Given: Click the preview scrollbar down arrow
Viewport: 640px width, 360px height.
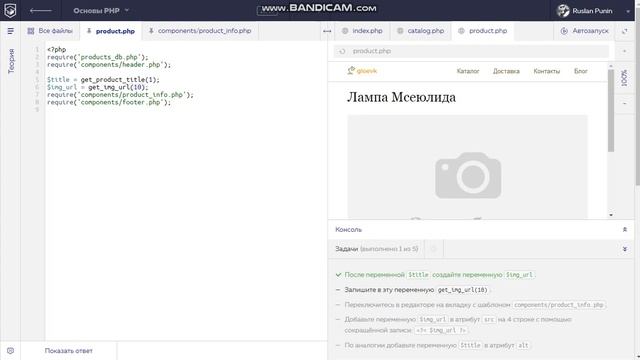Looking at the screenshot, I should [611, 215].
